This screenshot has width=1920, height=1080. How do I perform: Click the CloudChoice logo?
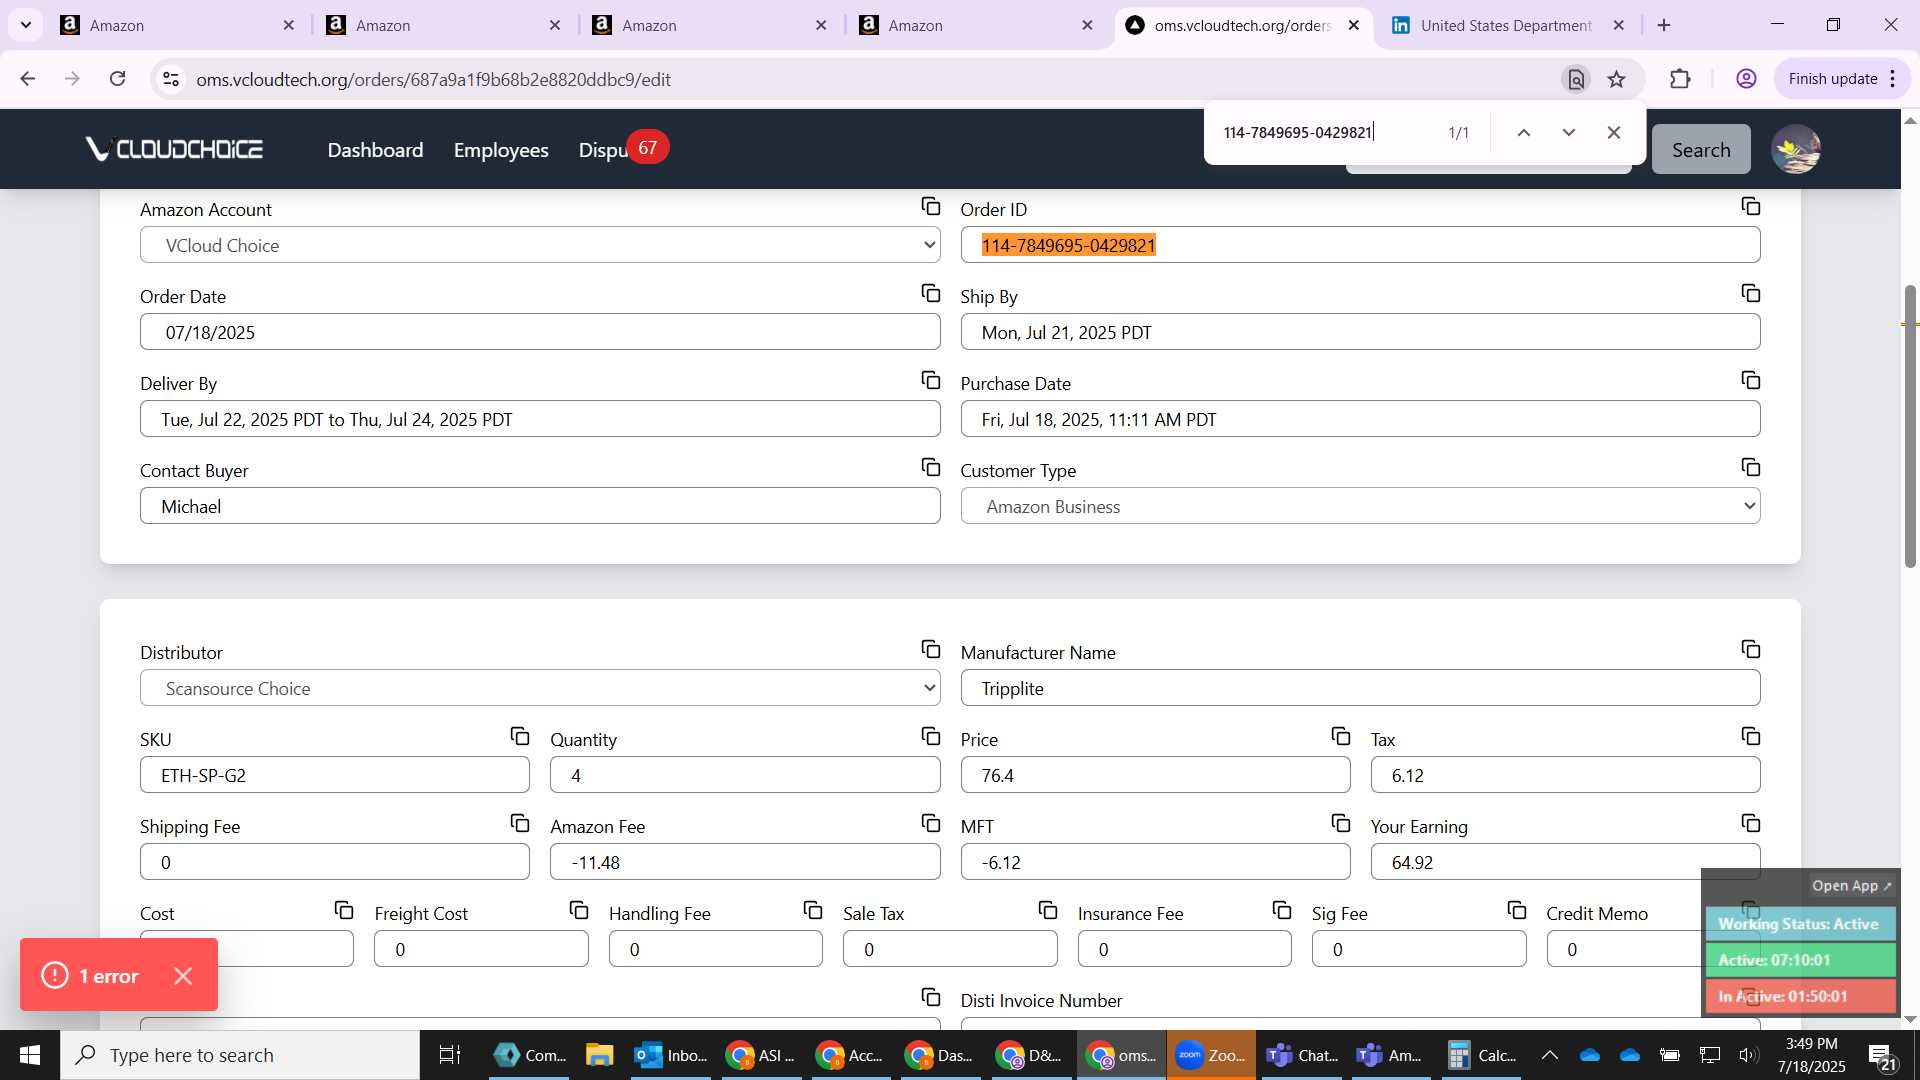(174, 149)
